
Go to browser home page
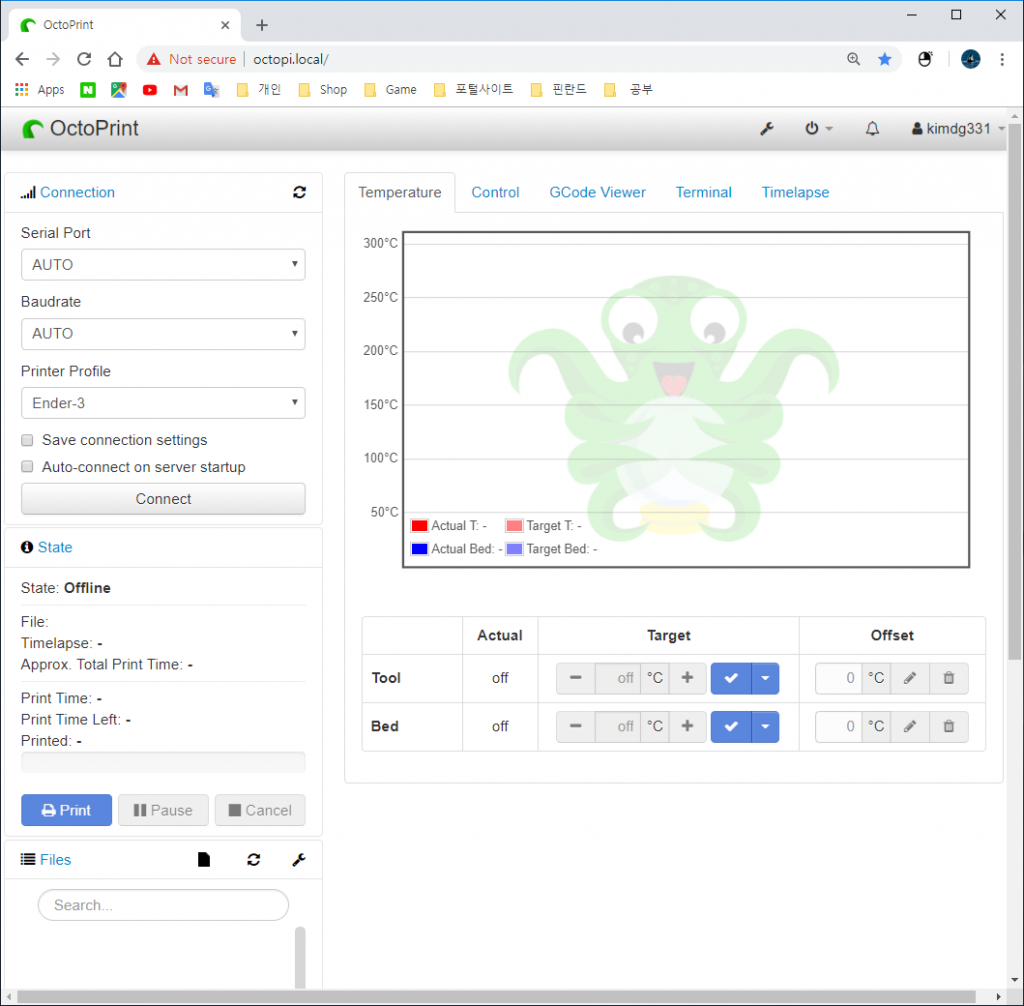115,59
